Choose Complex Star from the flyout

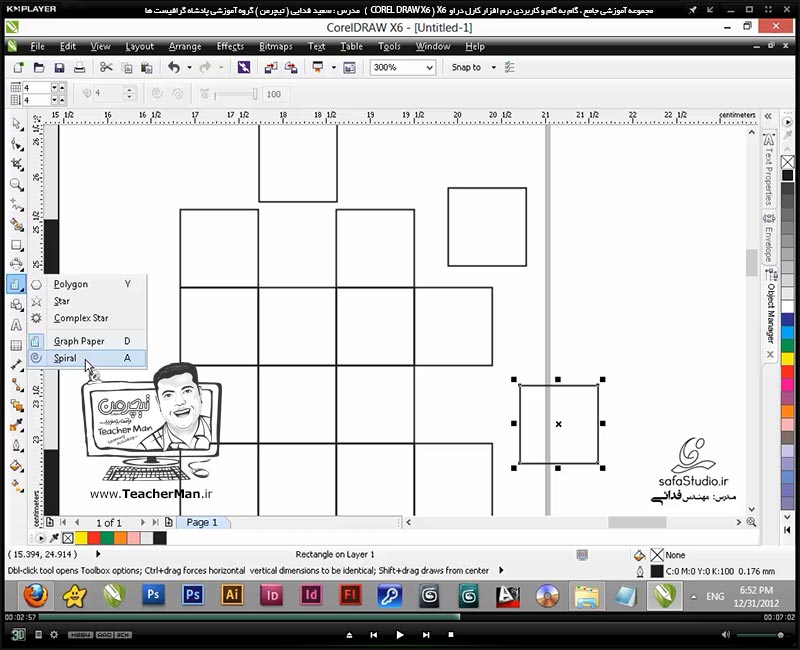click(x=87, y=318)
